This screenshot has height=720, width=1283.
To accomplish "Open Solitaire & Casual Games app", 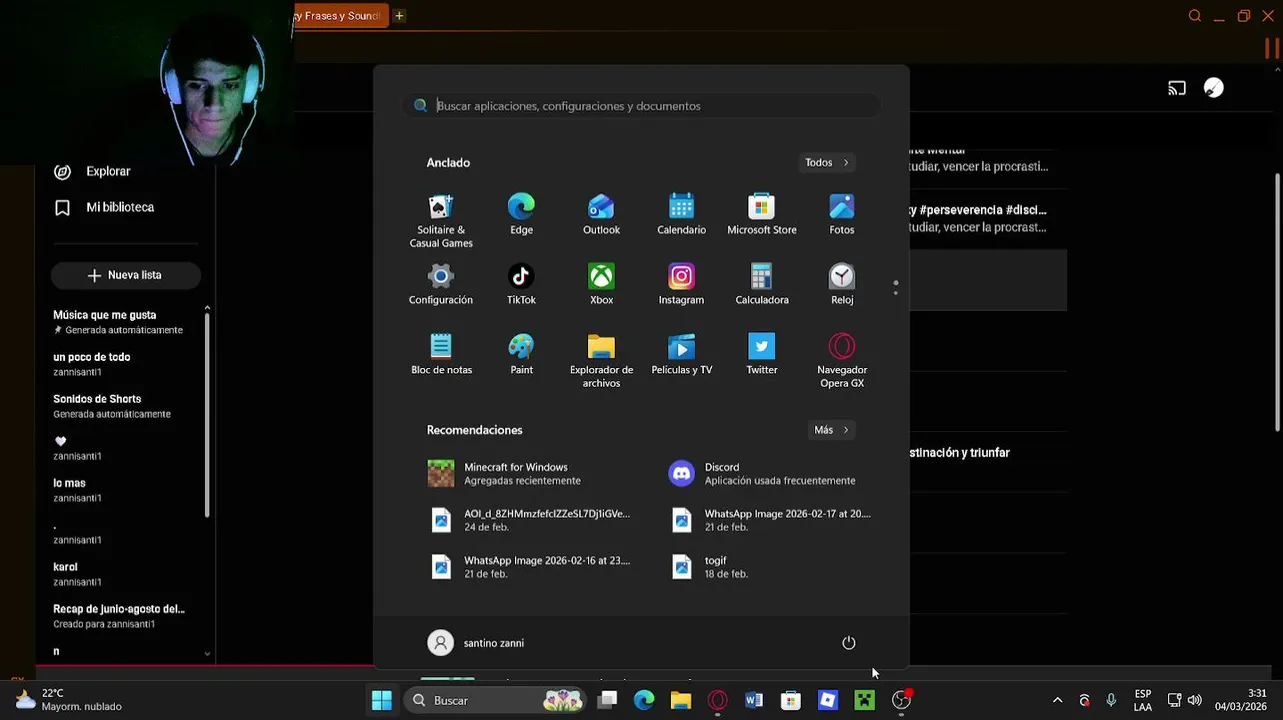I will coord(441,221).
